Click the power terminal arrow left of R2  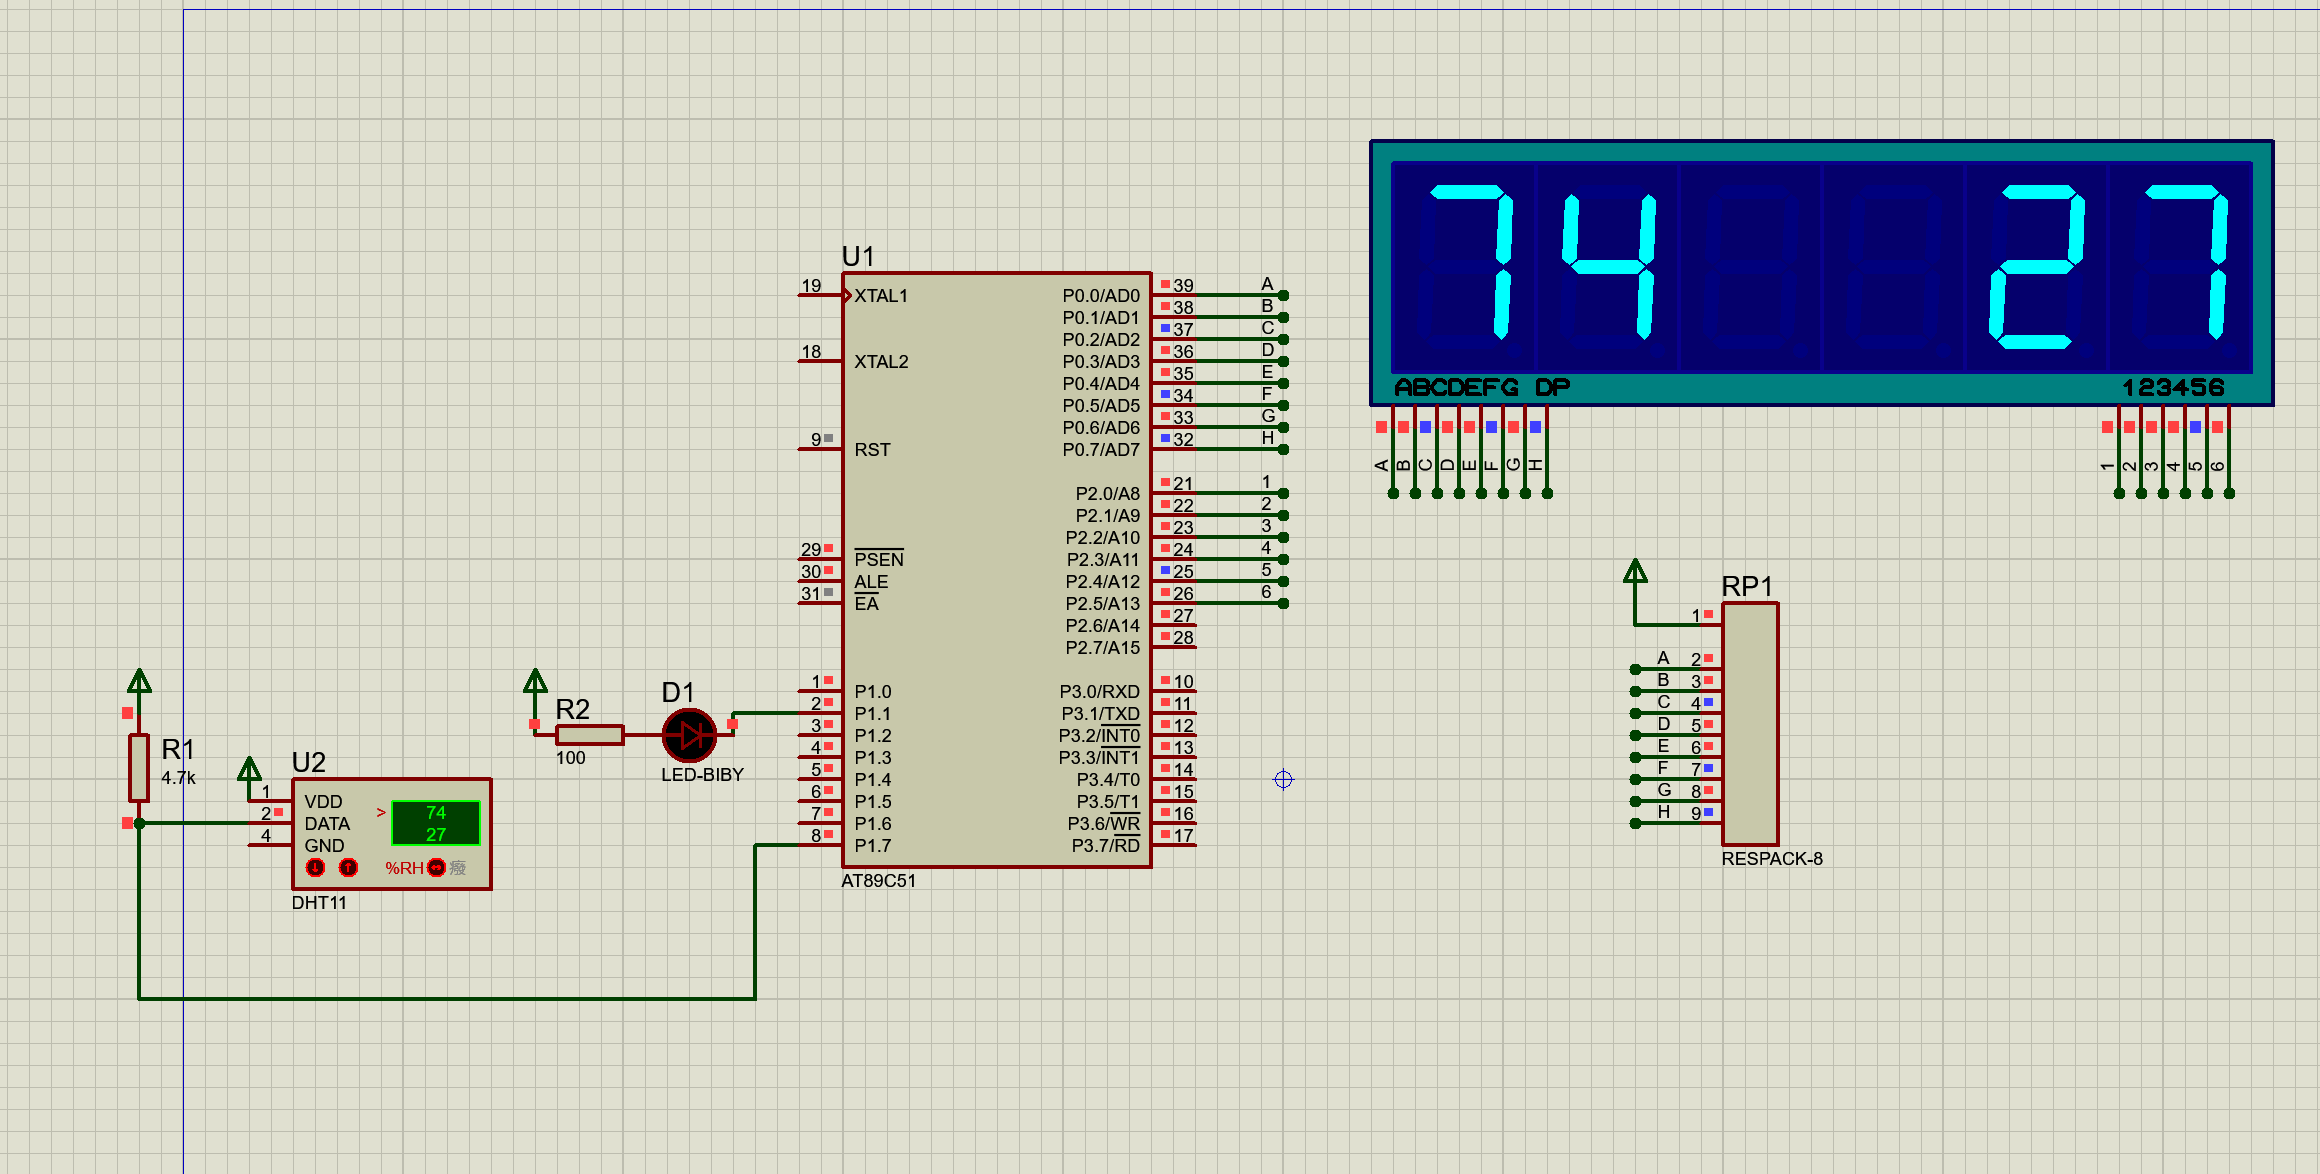click(x=535, y=682)
